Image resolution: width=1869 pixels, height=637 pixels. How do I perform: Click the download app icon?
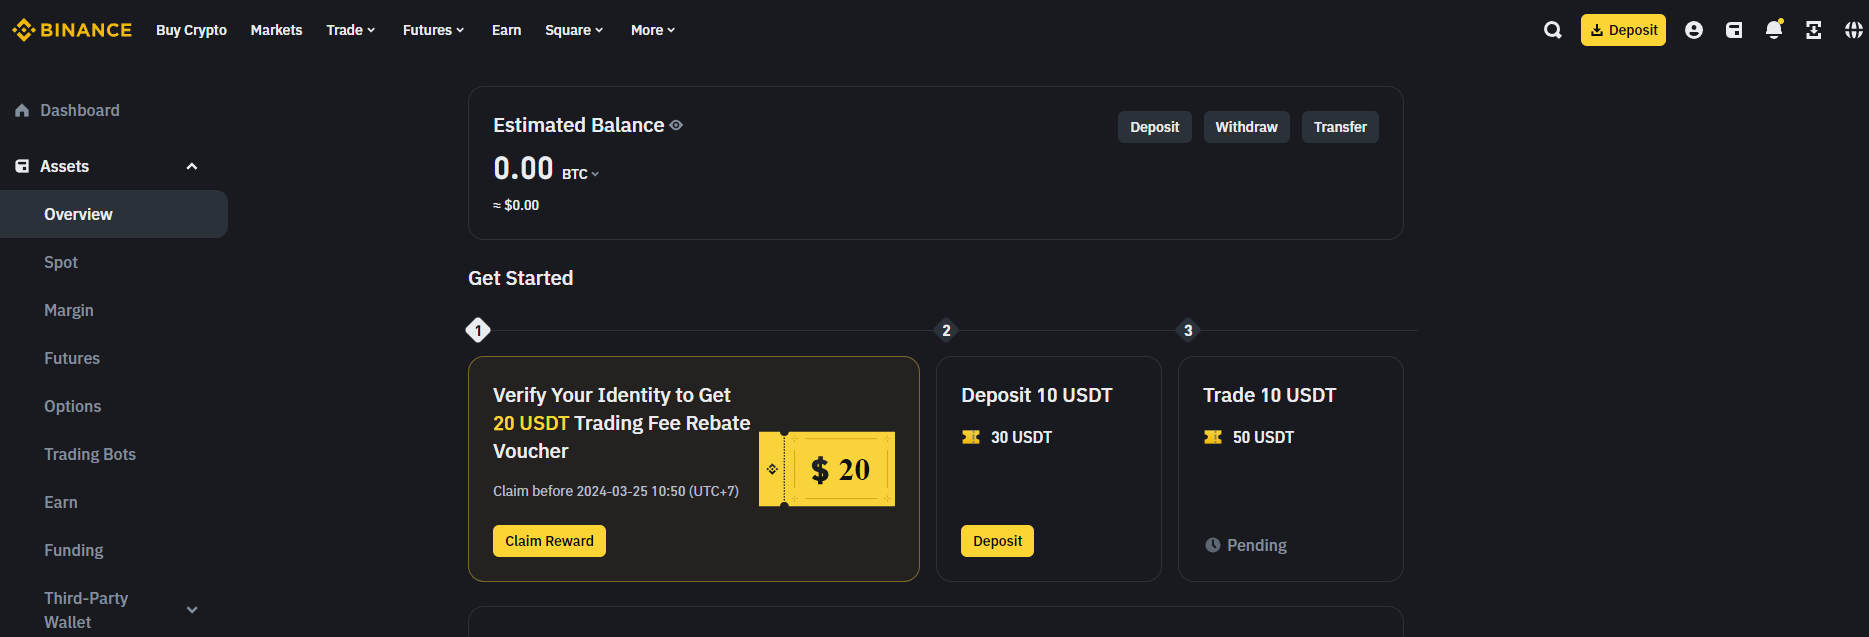1813,30
